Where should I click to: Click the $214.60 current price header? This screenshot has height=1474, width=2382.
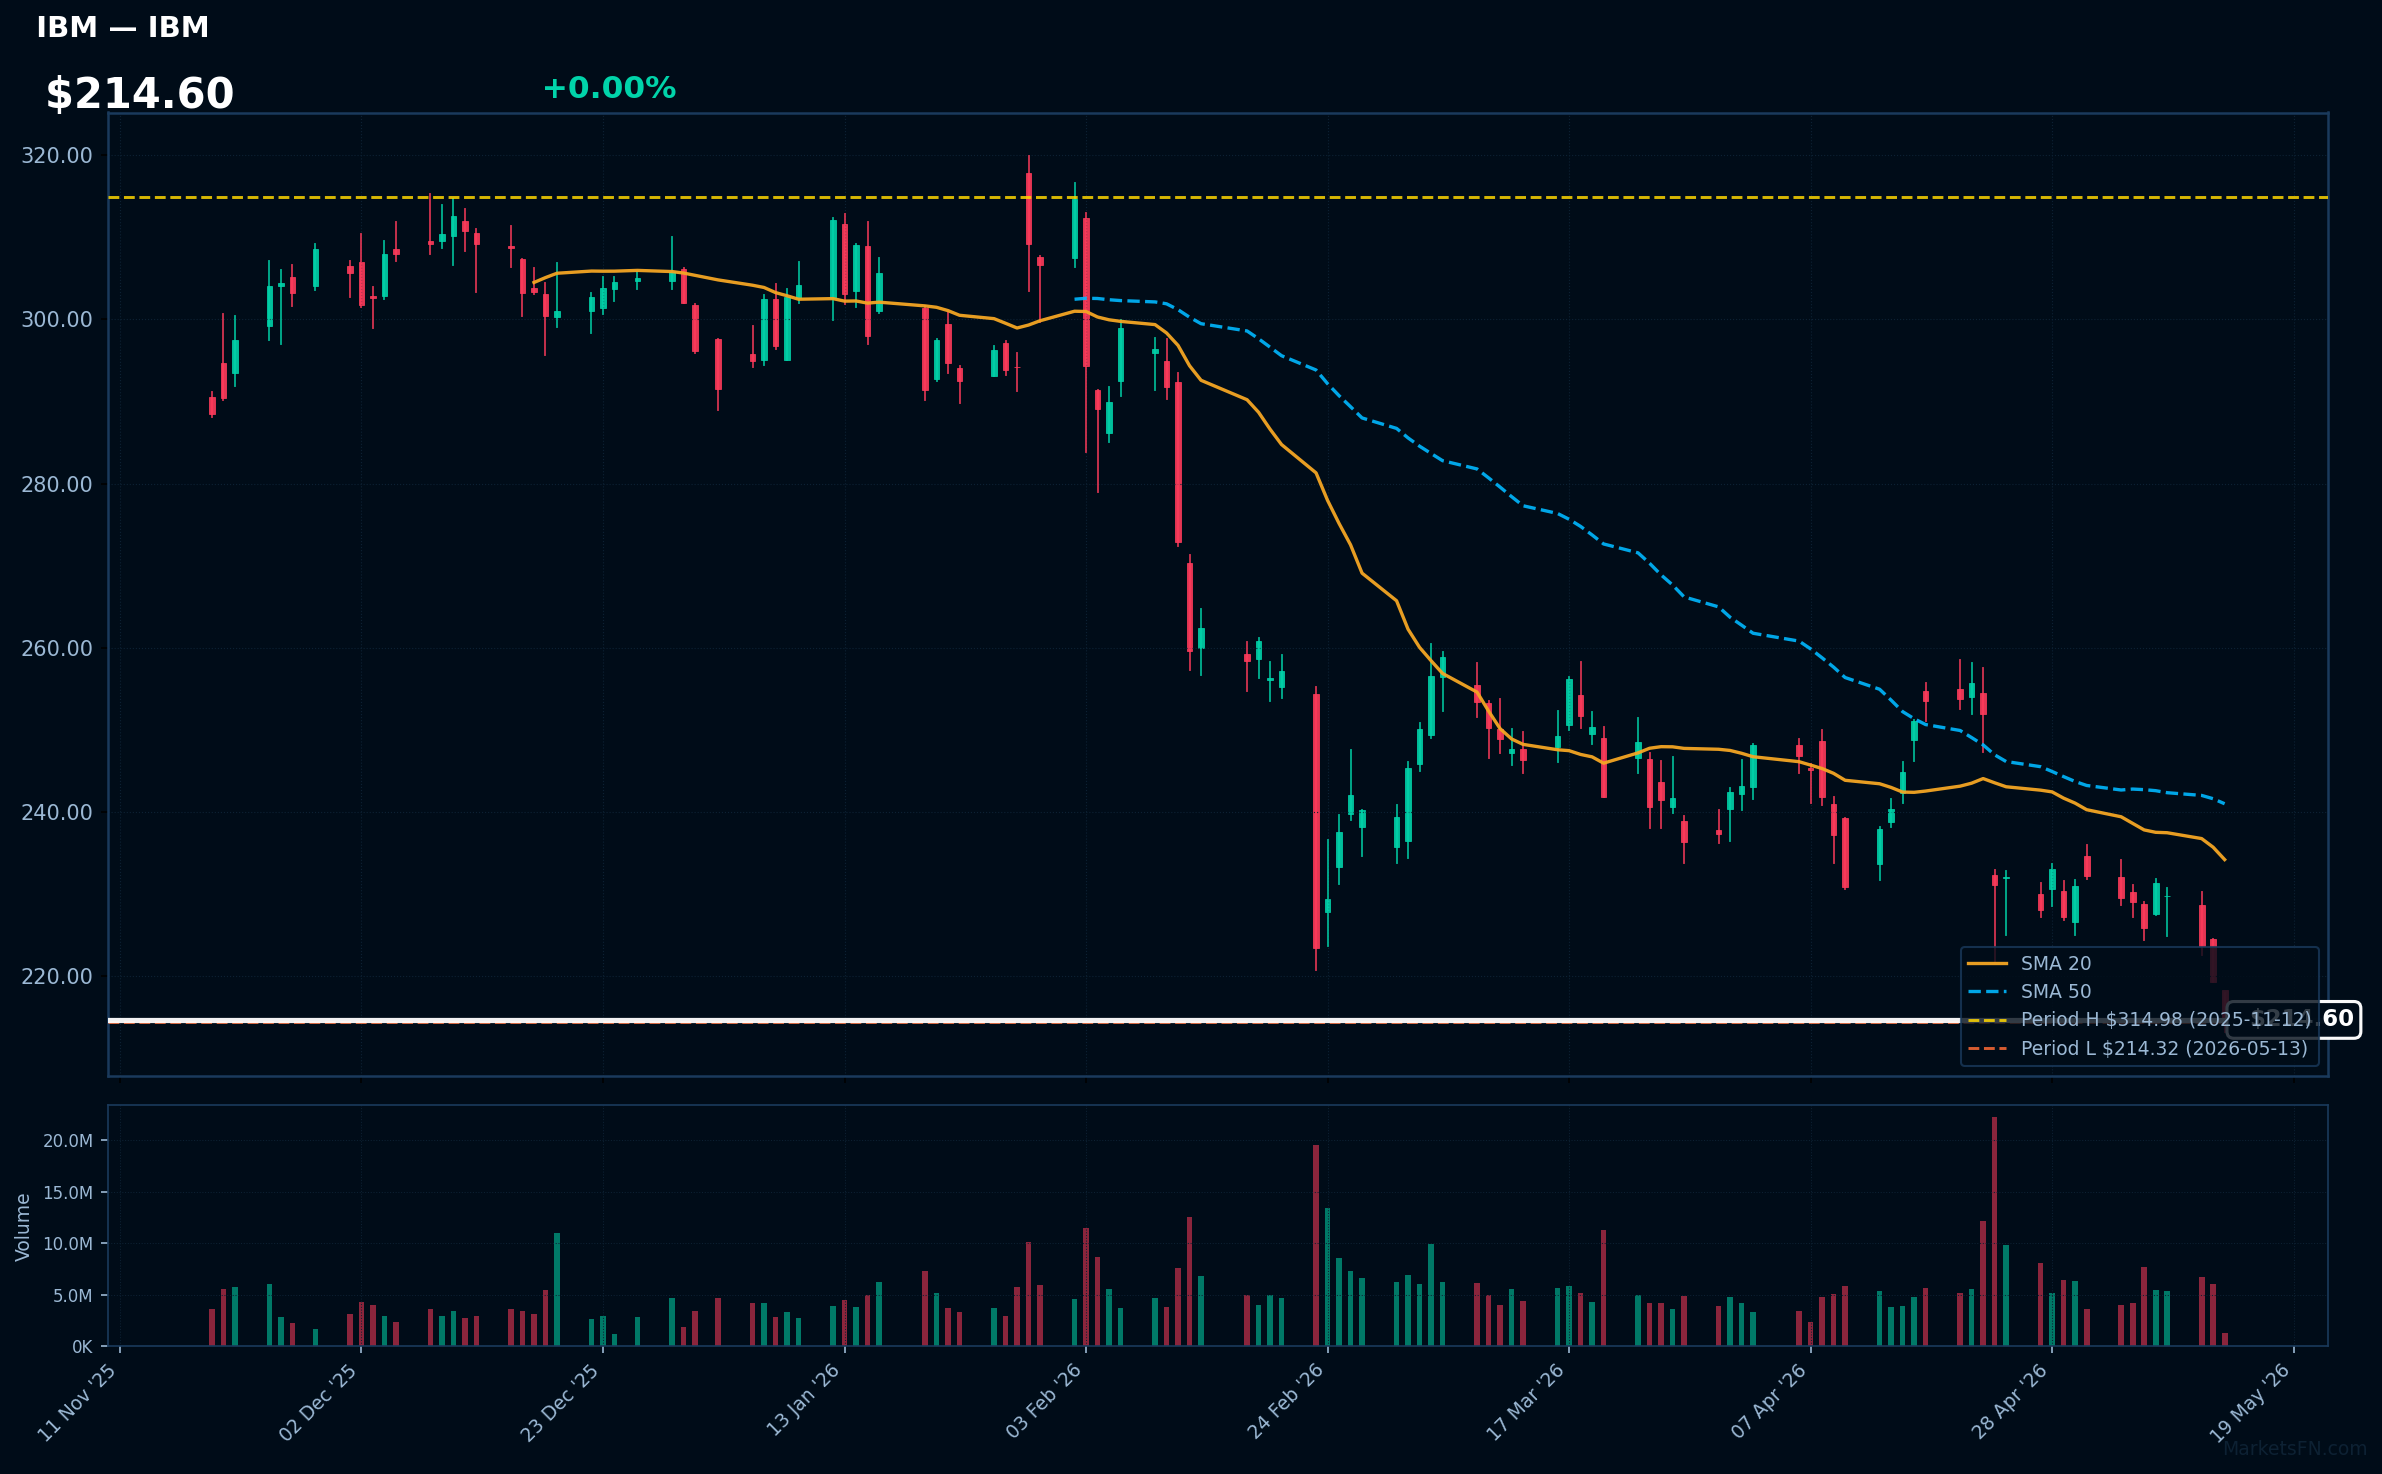coord(139,94)
